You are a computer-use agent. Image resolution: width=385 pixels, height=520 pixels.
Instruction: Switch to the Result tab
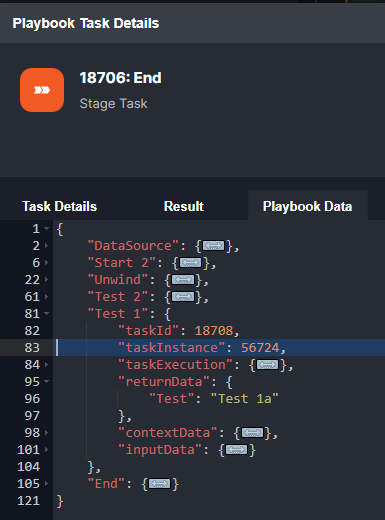tap(184, 206)
